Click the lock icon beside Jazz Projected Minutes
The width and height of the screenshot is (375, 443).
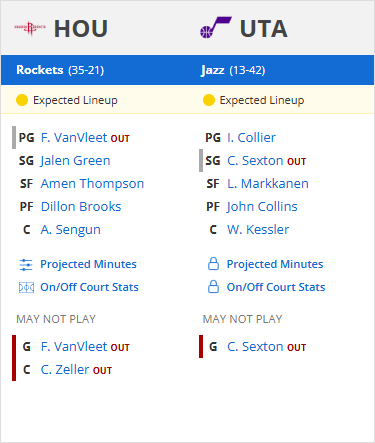click(x=213, y=264)
